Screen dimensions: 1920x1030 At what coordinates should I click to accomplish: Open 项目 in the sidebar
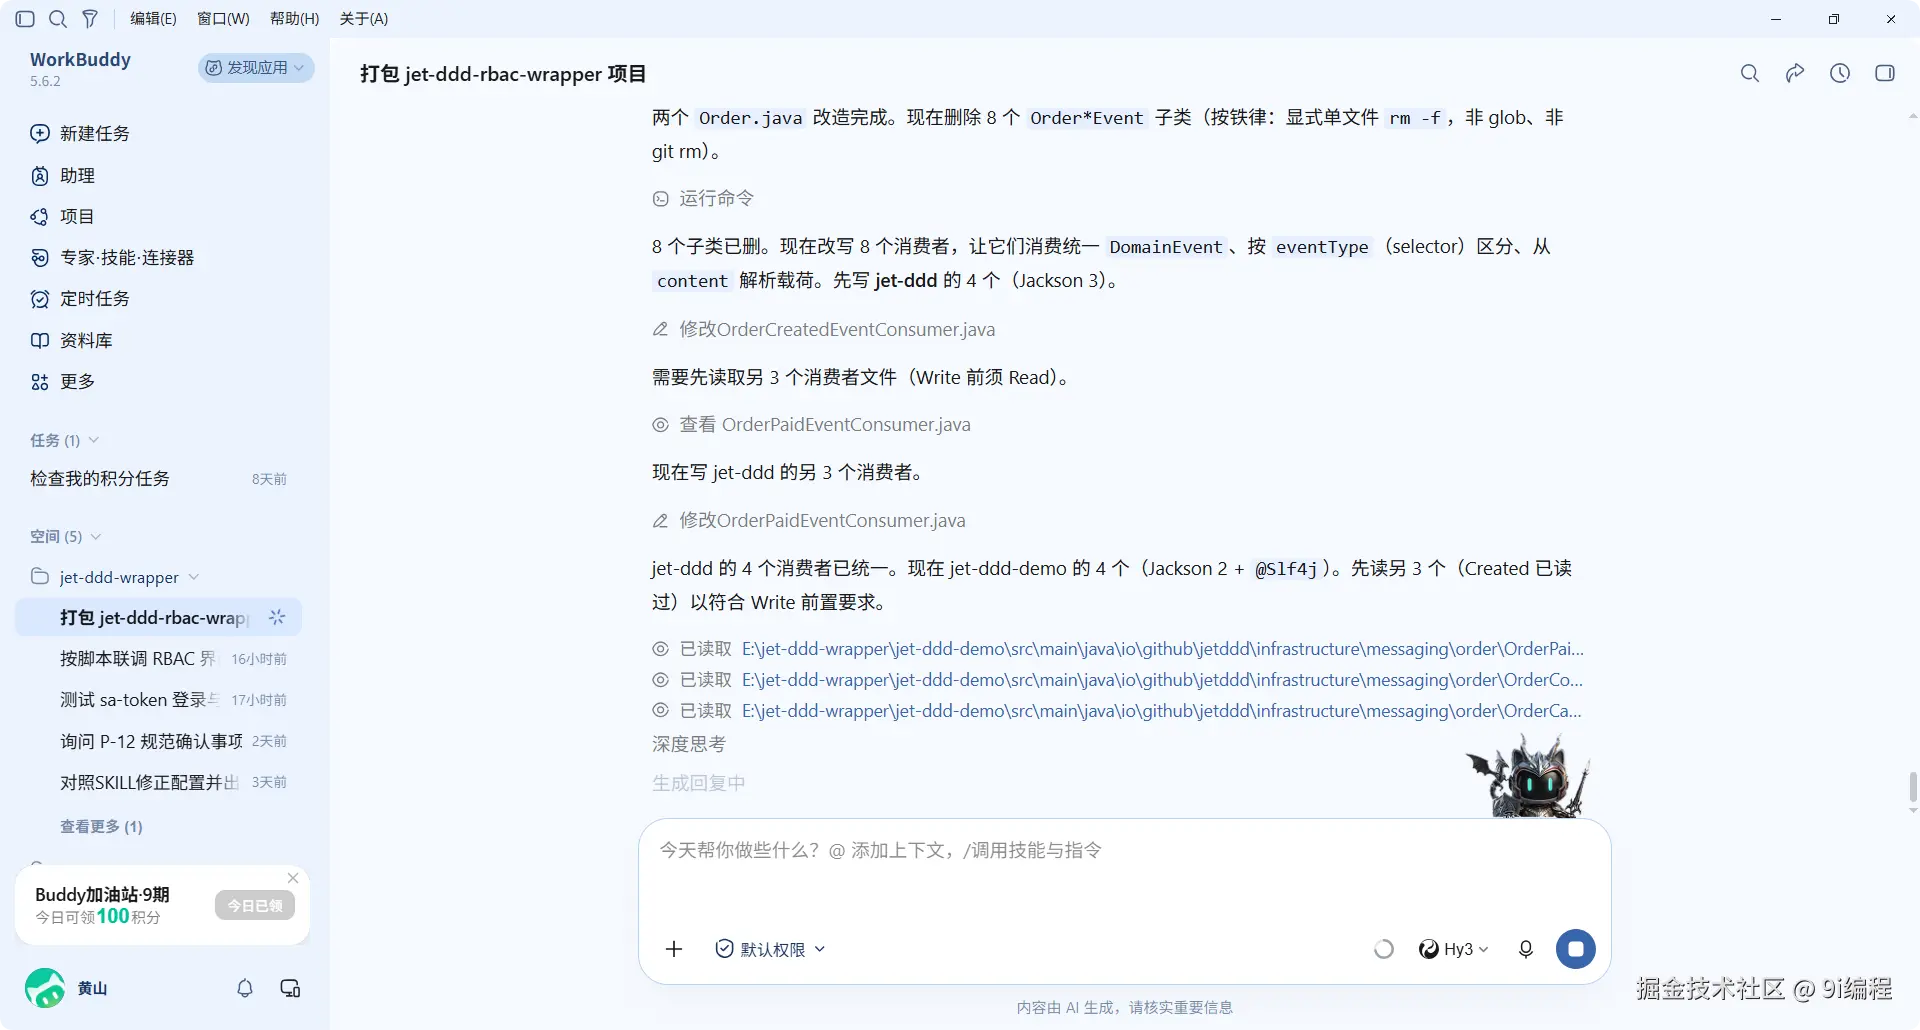point(62,216)
